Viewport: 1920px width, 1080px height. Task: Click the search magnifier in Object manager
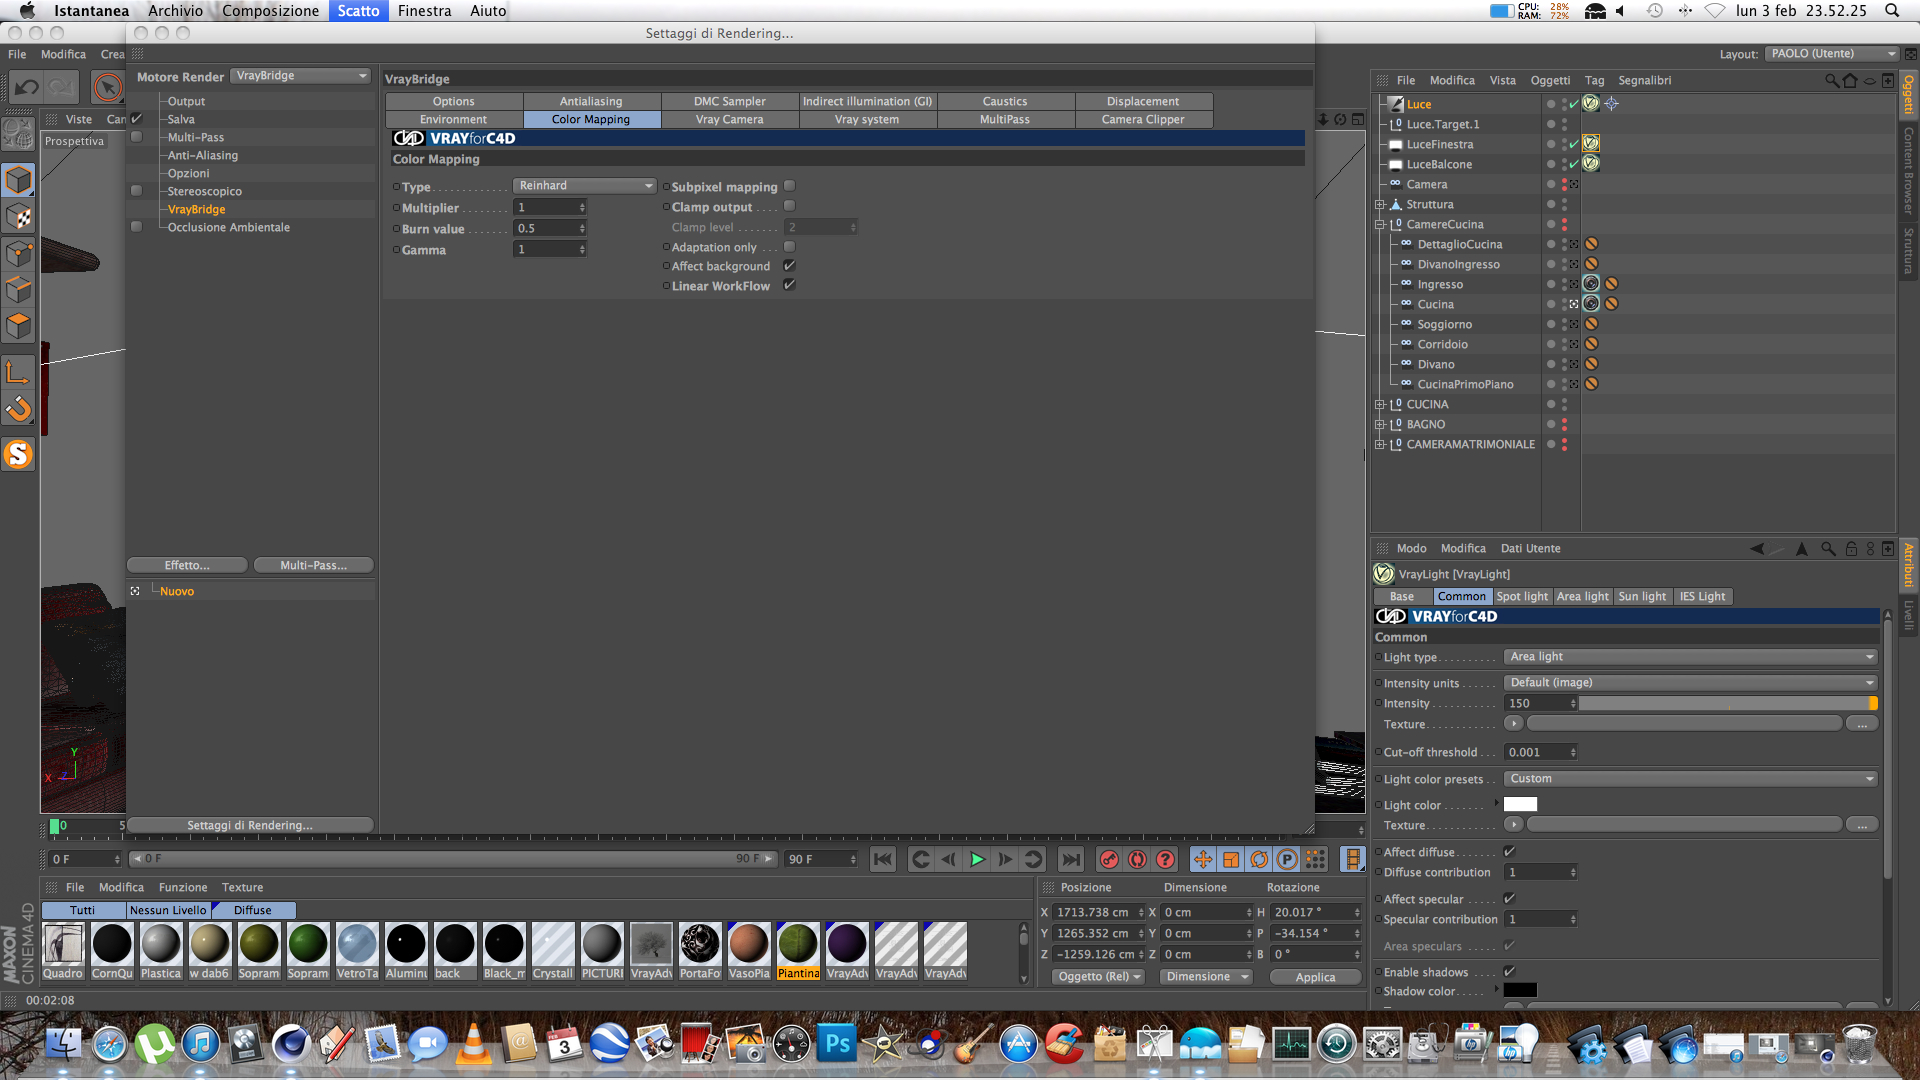[1831, 80]
